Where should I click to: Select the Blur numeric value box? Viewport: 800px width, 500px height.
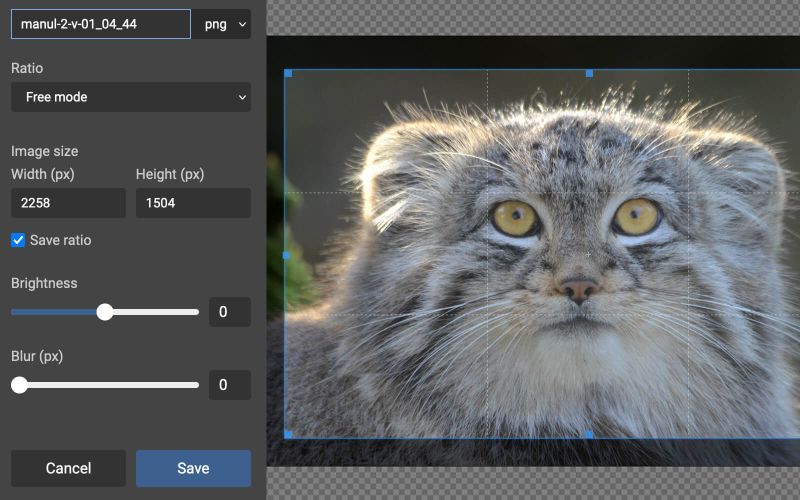pos(229,385)
